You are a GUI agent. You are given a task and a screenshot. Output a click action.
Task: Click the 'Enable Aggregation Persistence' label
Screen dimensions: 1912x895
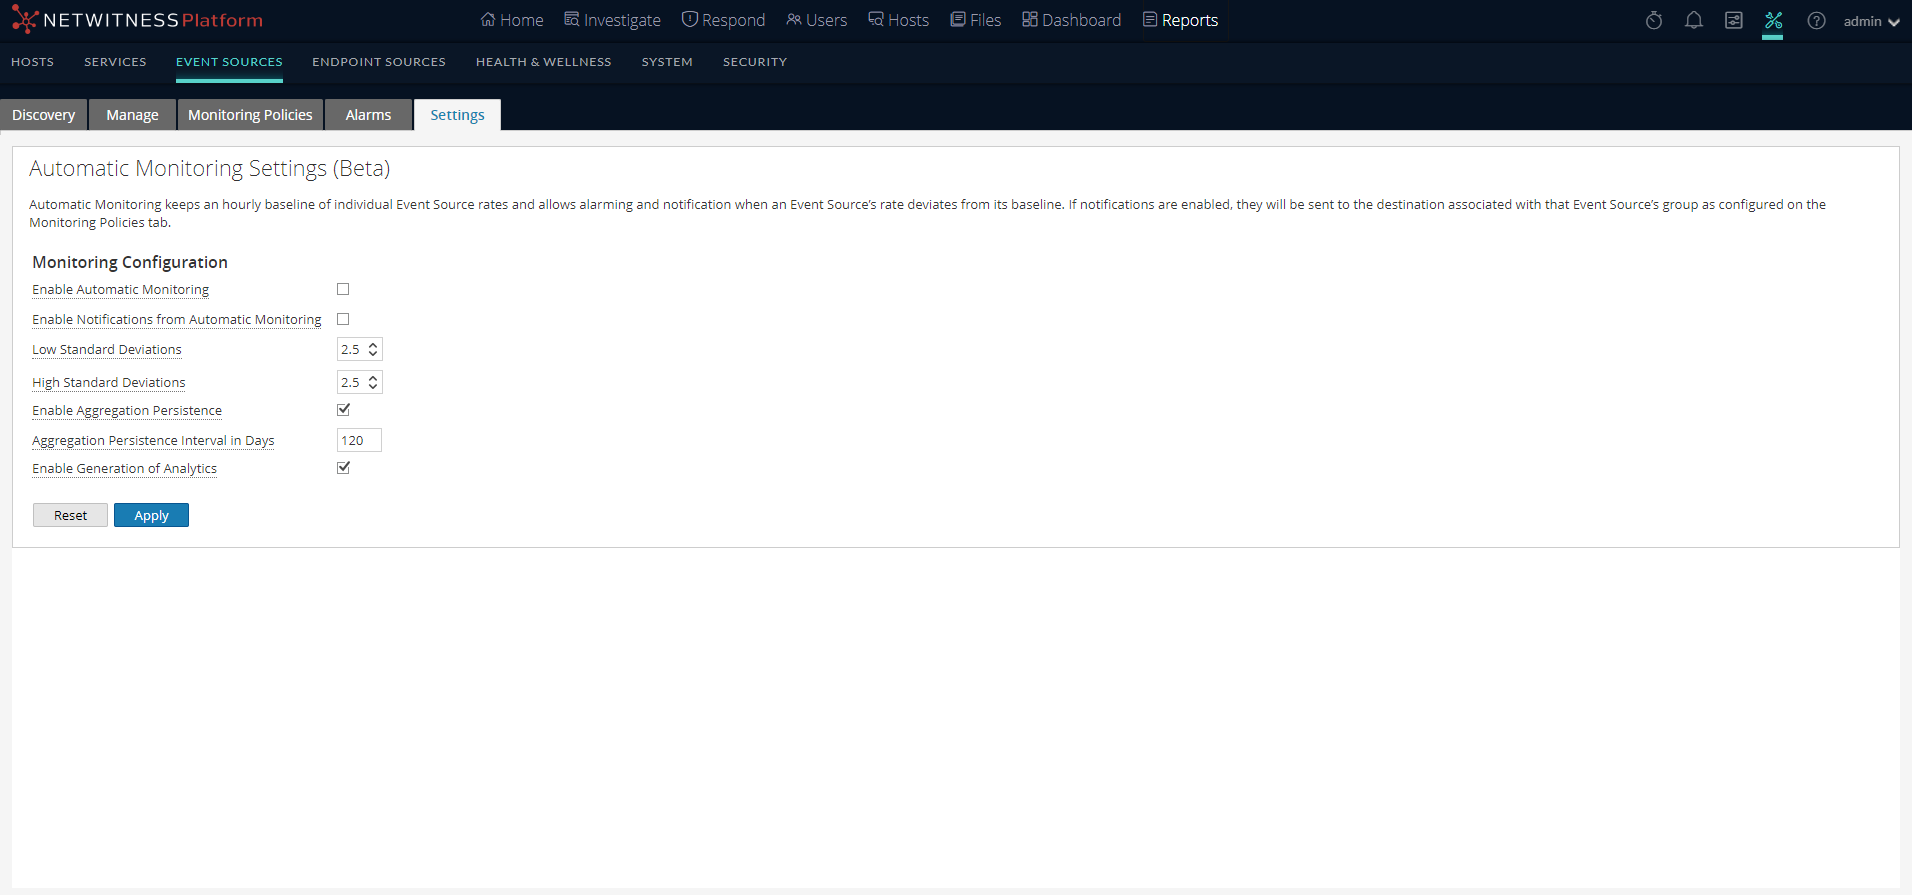pos(127,411)
